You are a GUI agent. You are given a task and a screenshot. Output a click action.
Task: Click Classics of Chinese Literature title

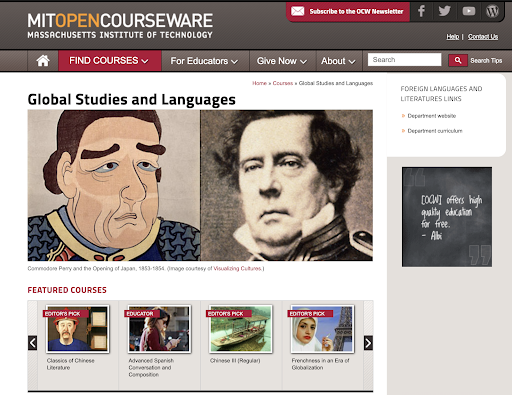point(71,364)
